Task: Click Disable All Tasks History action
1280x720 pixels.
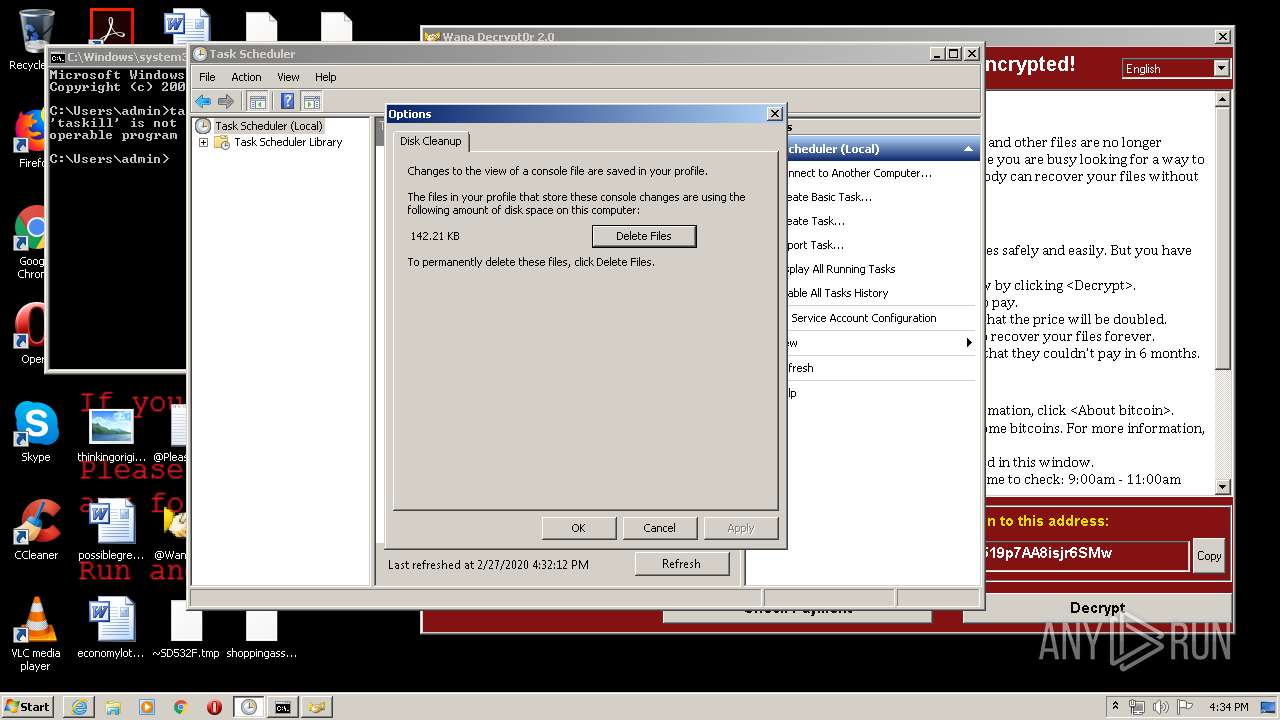Action: 837,293
